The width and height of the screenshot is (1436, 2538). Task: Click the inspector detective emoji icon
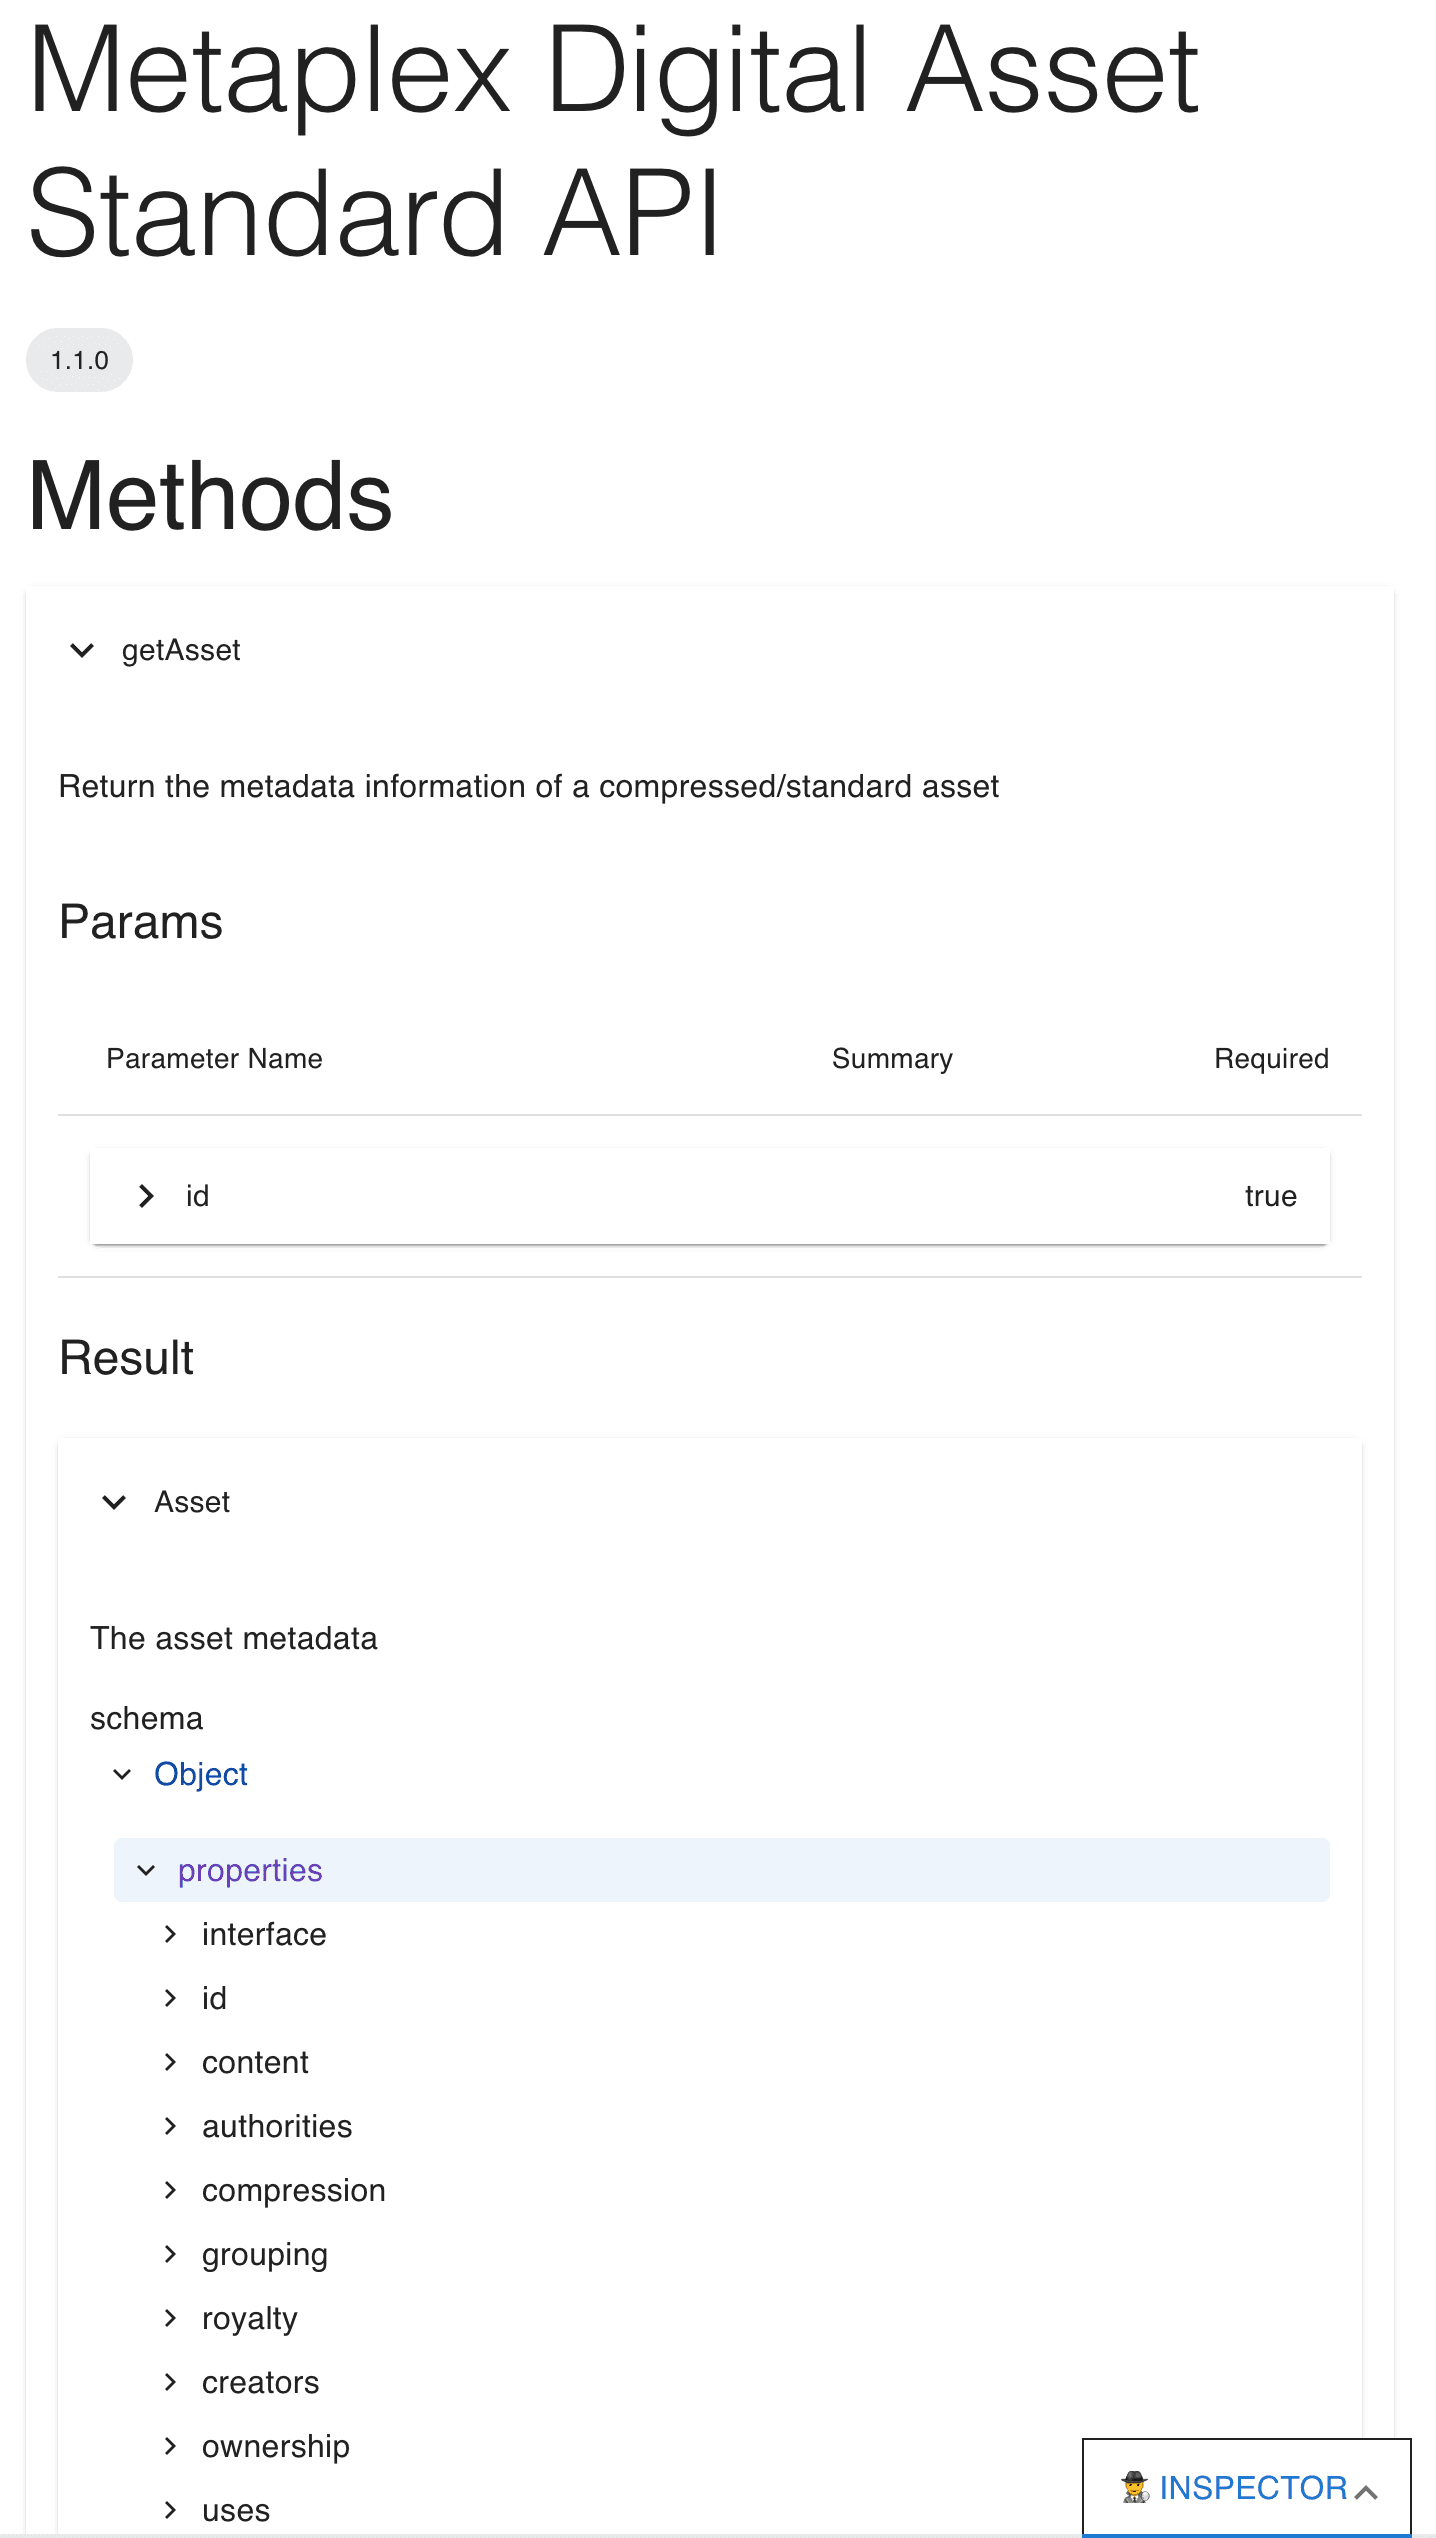[1135, 2488]
